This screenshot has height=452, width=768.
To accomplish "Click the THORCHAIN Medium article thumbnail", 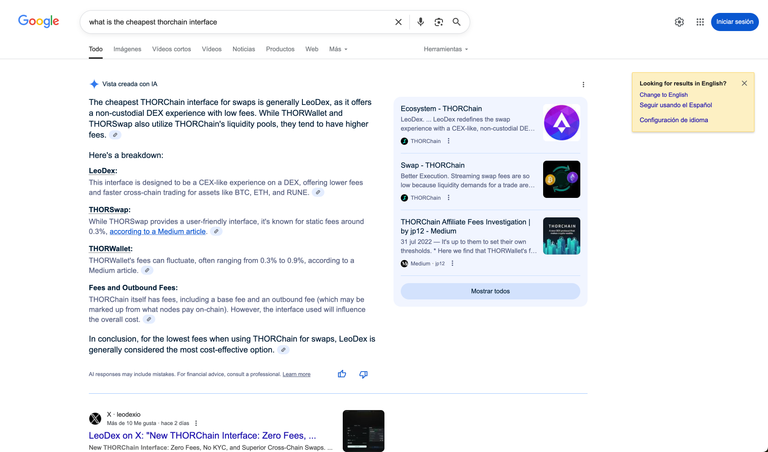I will point(561,236).
